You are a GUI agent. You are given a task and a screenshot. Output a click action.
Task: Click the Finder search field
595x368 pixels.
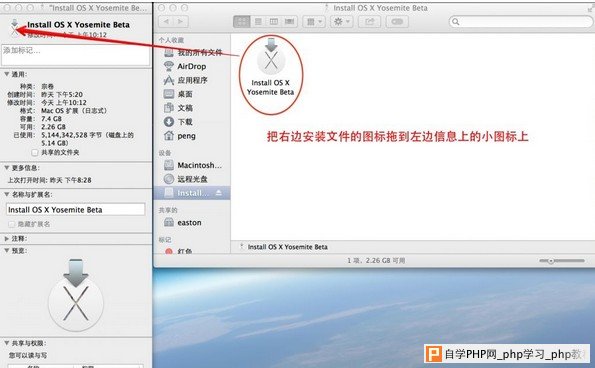point(521,22)
